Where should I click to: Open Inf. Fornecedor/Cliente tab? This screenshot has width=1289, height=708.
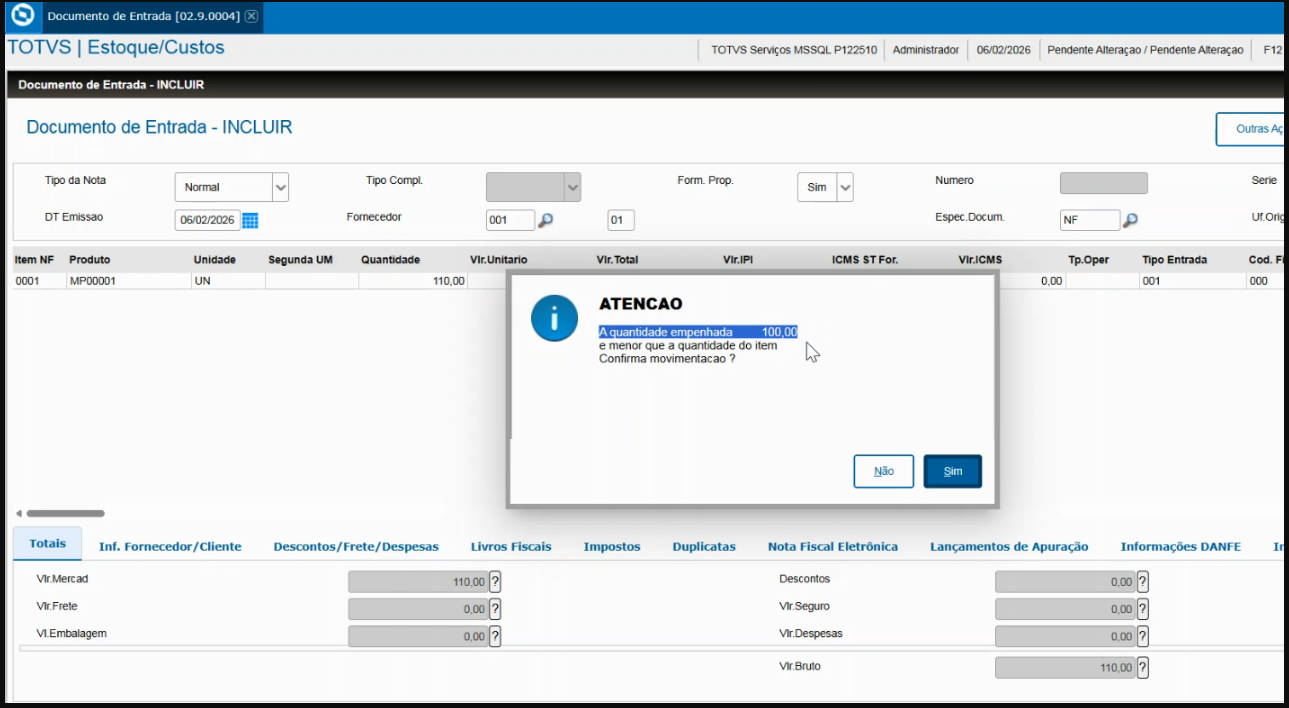pyautogui.click(x=170, y=546)
